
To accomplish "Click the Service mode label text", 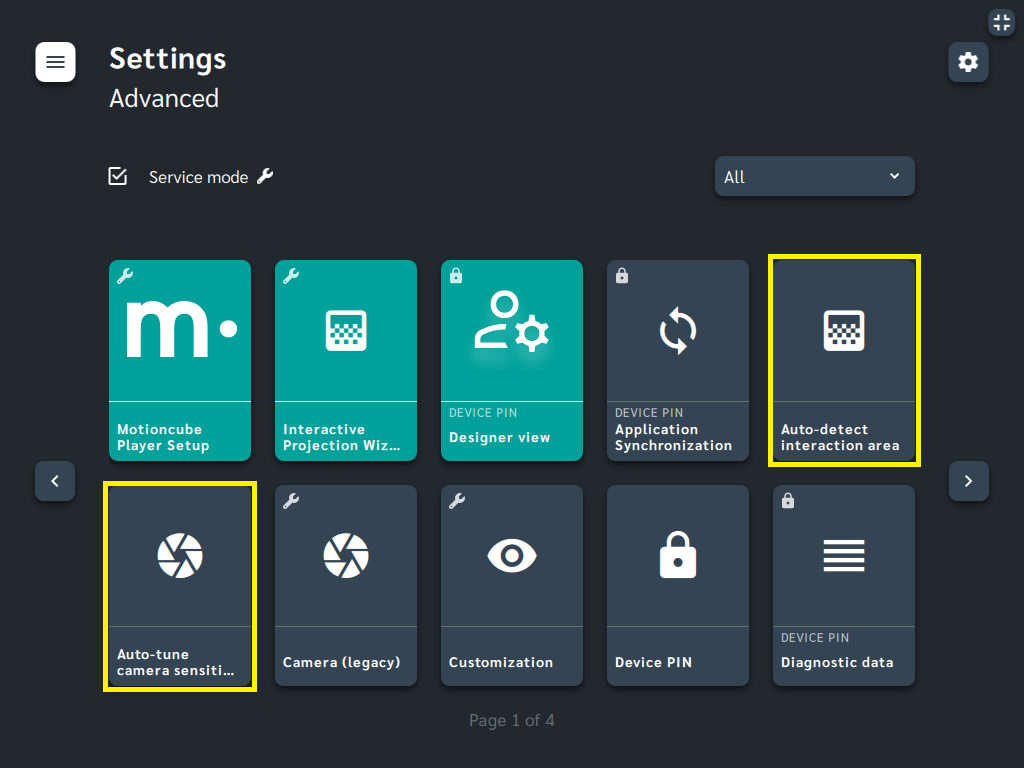I will 199,177.
